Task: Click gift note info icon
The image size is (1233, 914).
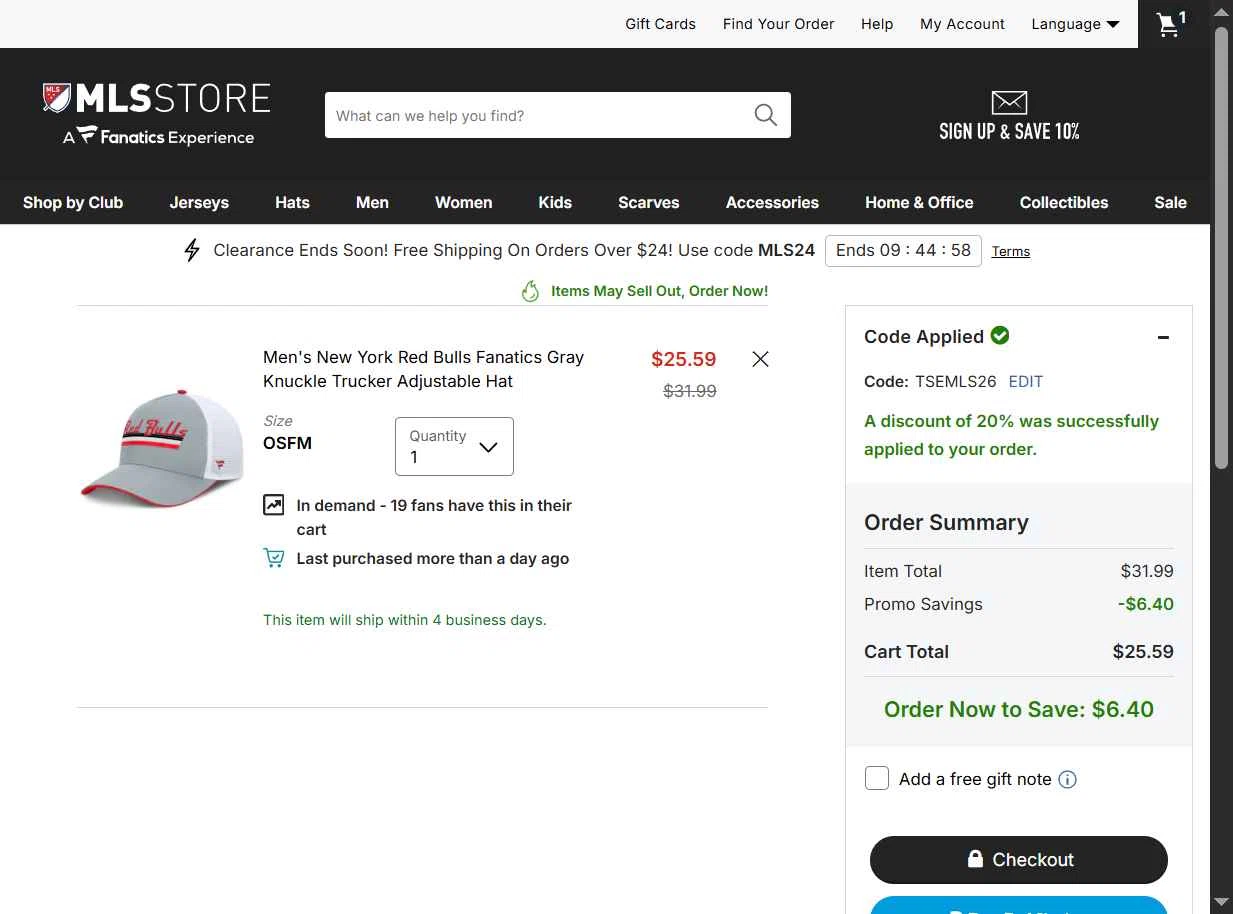Action: pyautogui.click(x=1067, y=779)
